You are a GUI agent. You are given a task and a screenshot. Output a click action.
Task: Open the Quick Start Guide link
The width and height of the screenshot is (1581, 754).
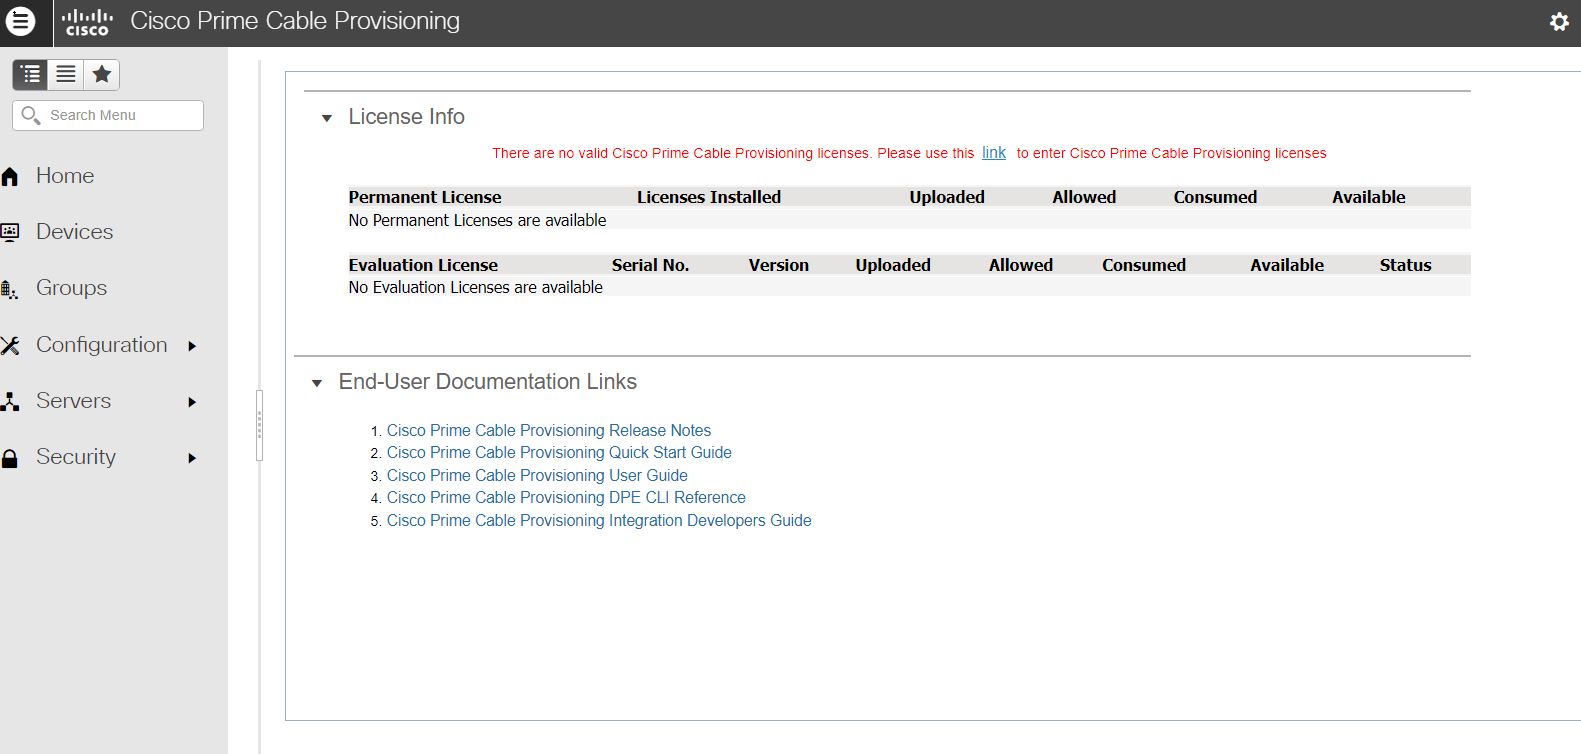(559, 452)
